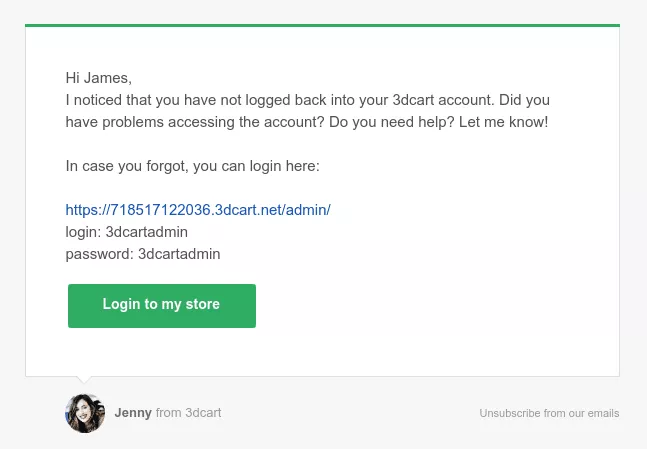This screenshot has width=647, height=449.
Task: Click the "from 3dcart" sender text
Action: pyautogui.click(x=189, y=413)
